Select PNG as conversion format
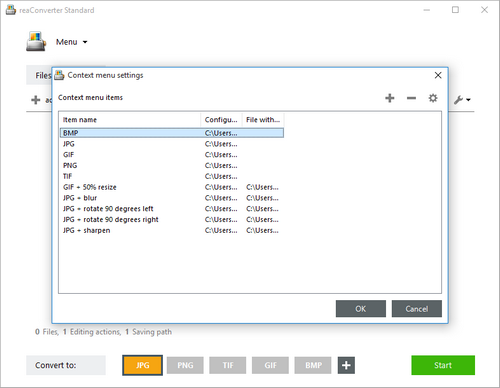 click(x=185, y=365)
